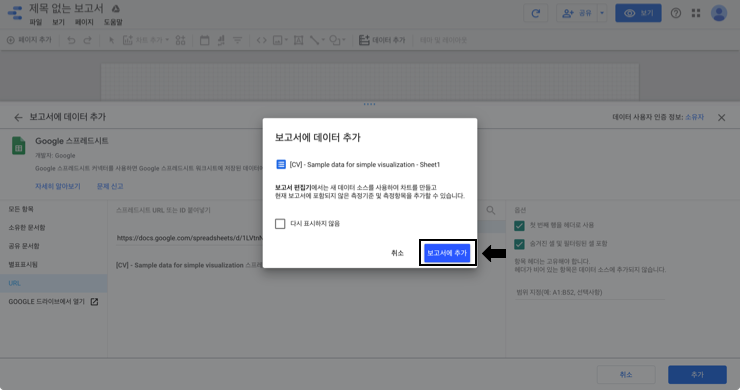Click the spreadsheet URL input field
The image size is (740, 390).
[x=189, y=238]
